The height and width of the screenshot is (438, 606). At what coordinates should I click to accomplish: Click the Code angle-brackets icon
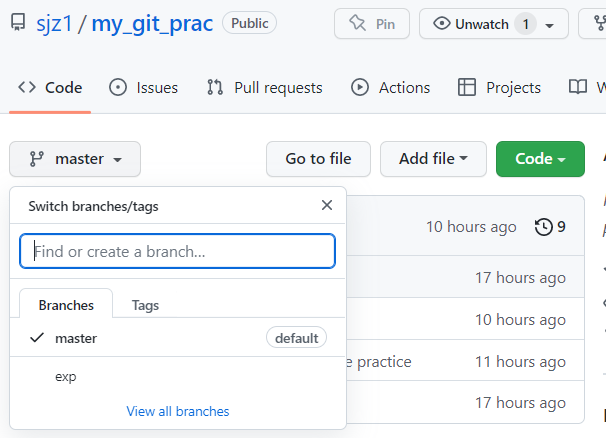click(27, 87)
